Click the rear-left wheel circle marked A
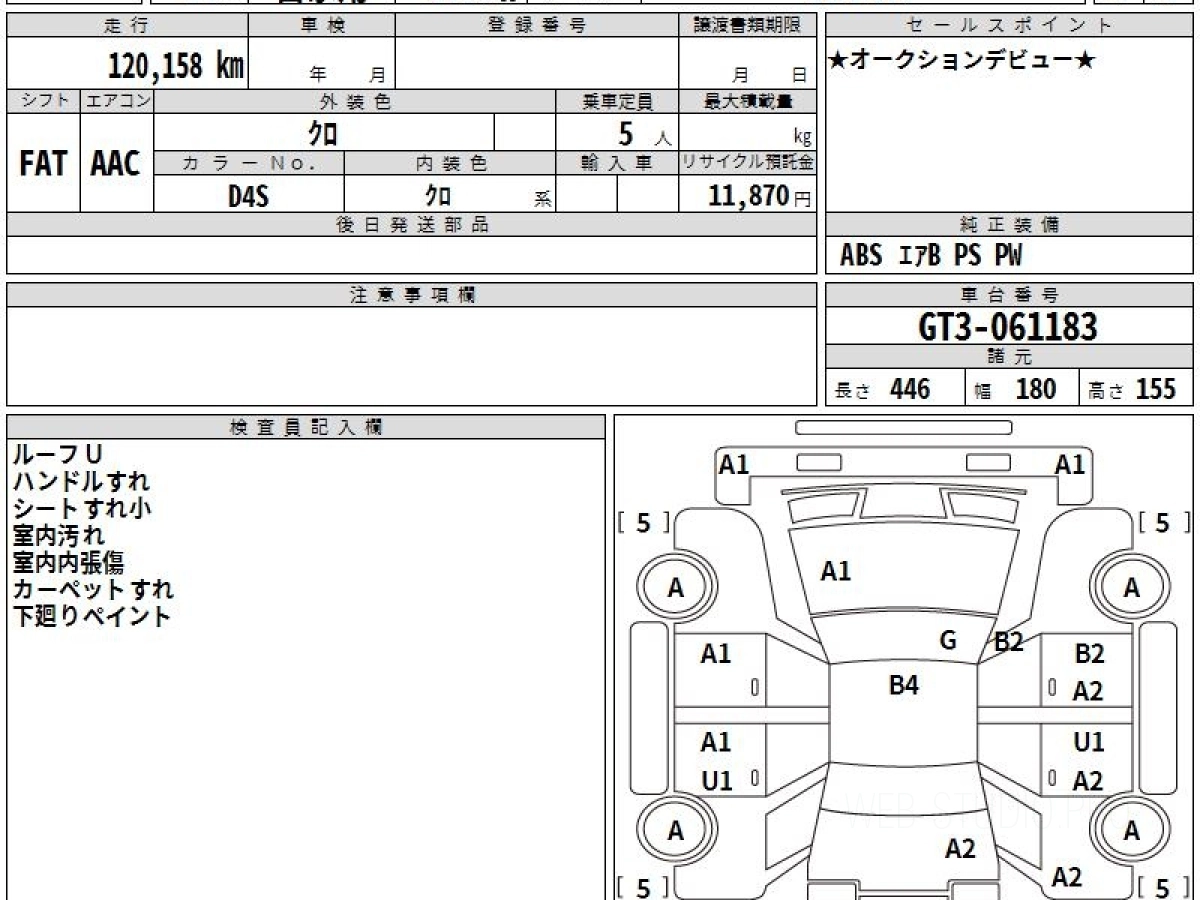The image size is (1200, 900). pos(675,830)
